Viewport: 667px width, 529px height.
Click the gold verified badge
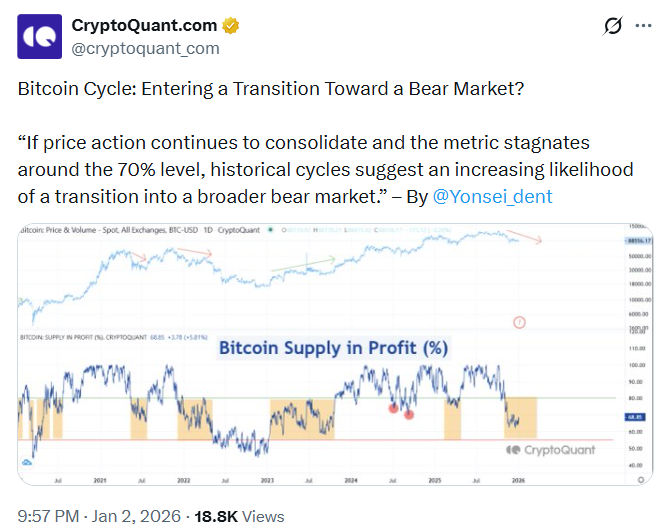pyautogui.click(x=225, y=24)
